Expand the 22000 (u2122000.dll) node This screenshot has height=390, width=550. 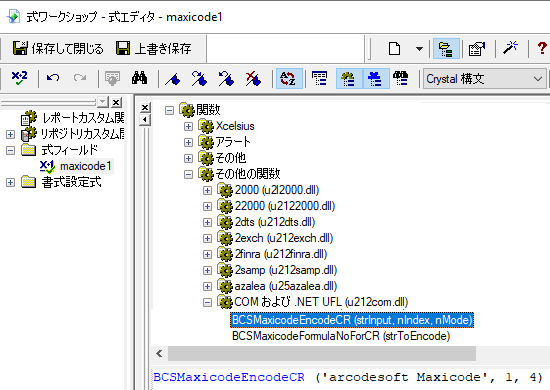(x=207, y=206)
